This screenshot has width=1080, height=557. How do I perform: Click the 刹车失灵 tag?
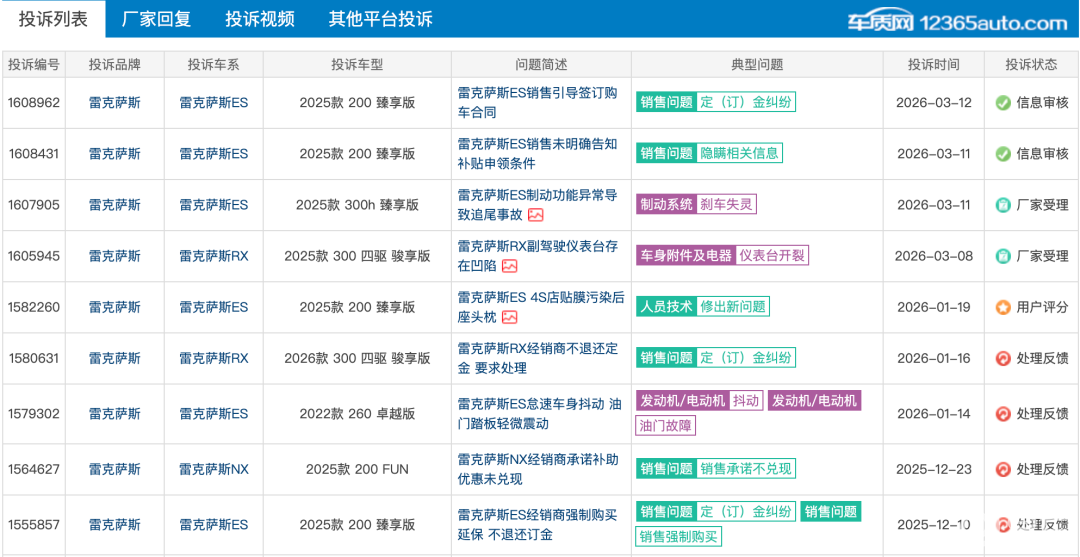pyautogui.click(x=727, y=204)
